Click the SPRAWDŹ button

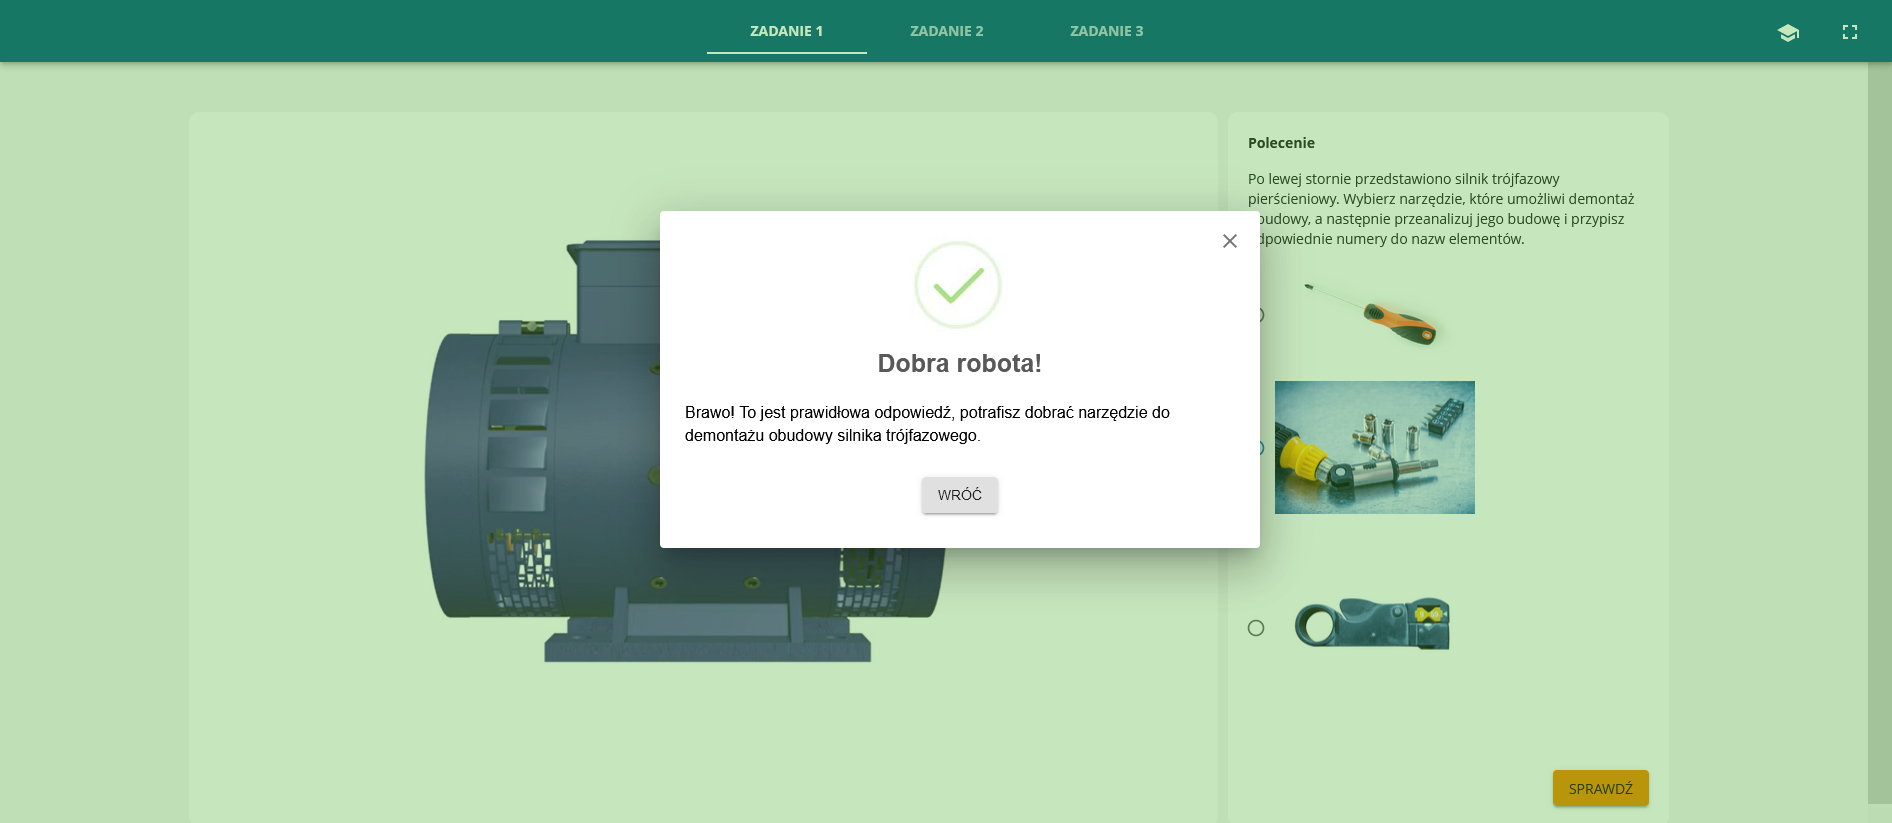click(x=1600, y=788)
